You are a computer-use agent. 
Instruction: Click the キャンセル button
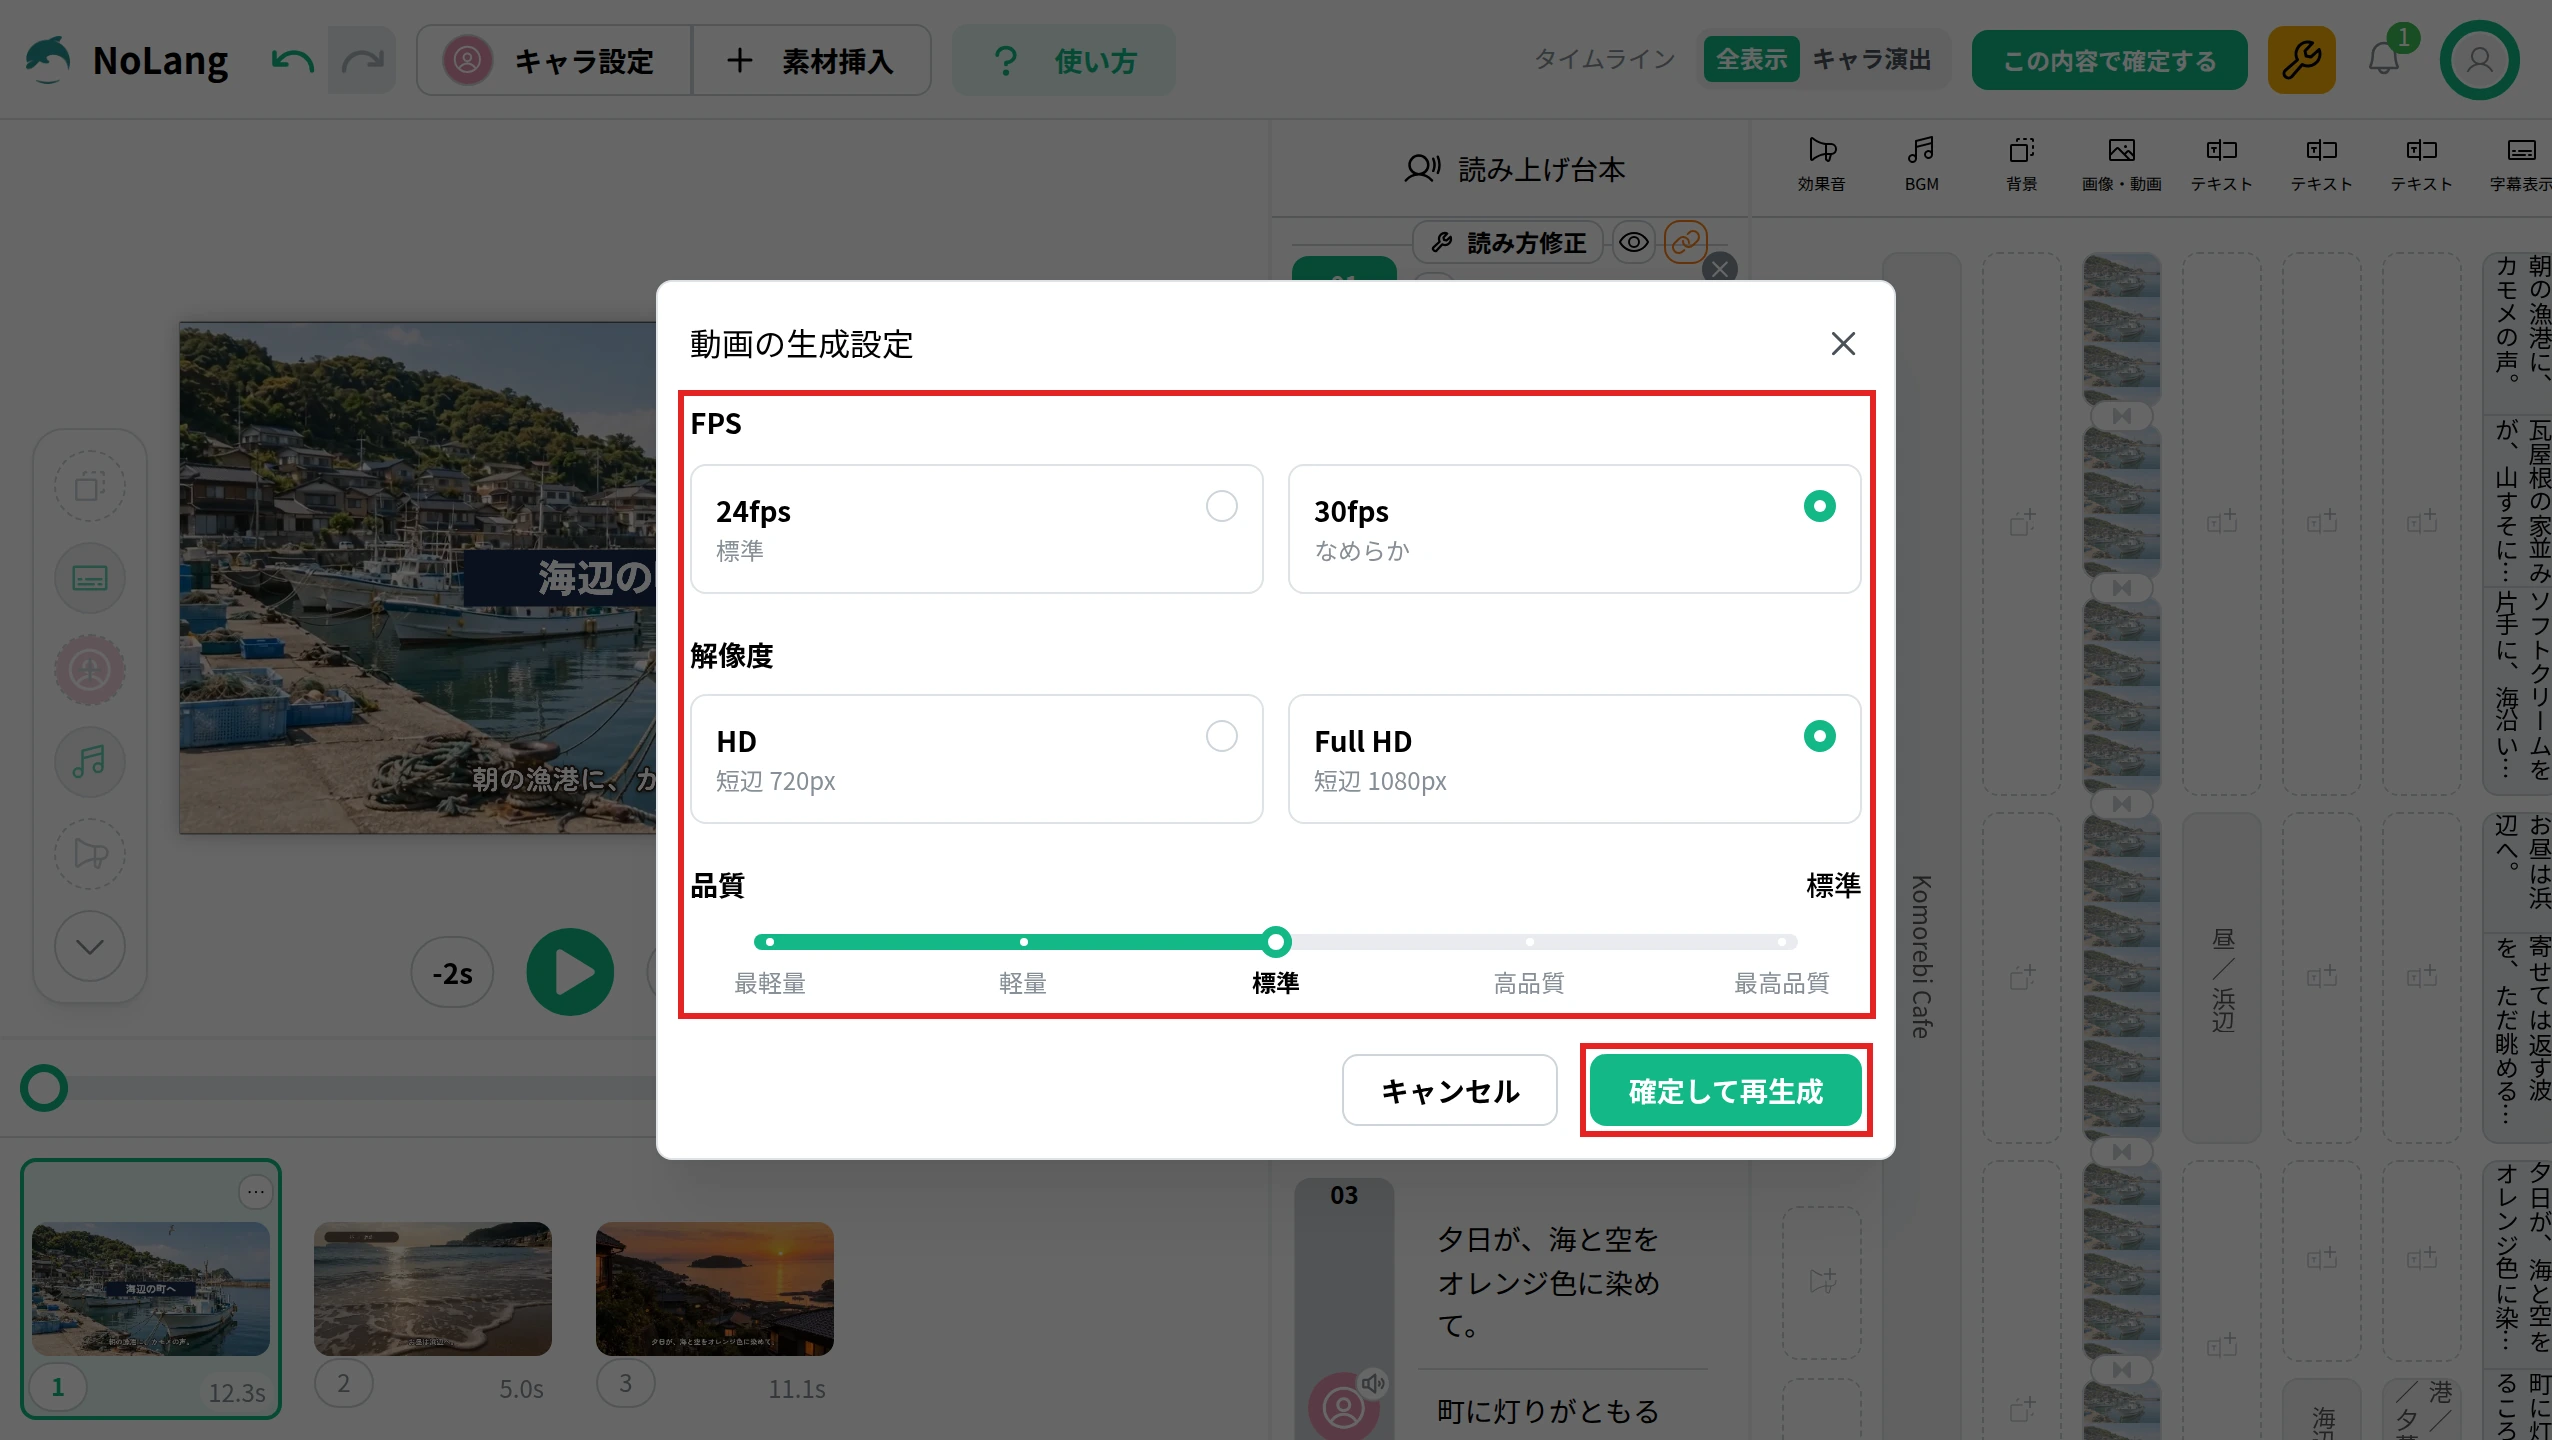tap(1449, 1091)
